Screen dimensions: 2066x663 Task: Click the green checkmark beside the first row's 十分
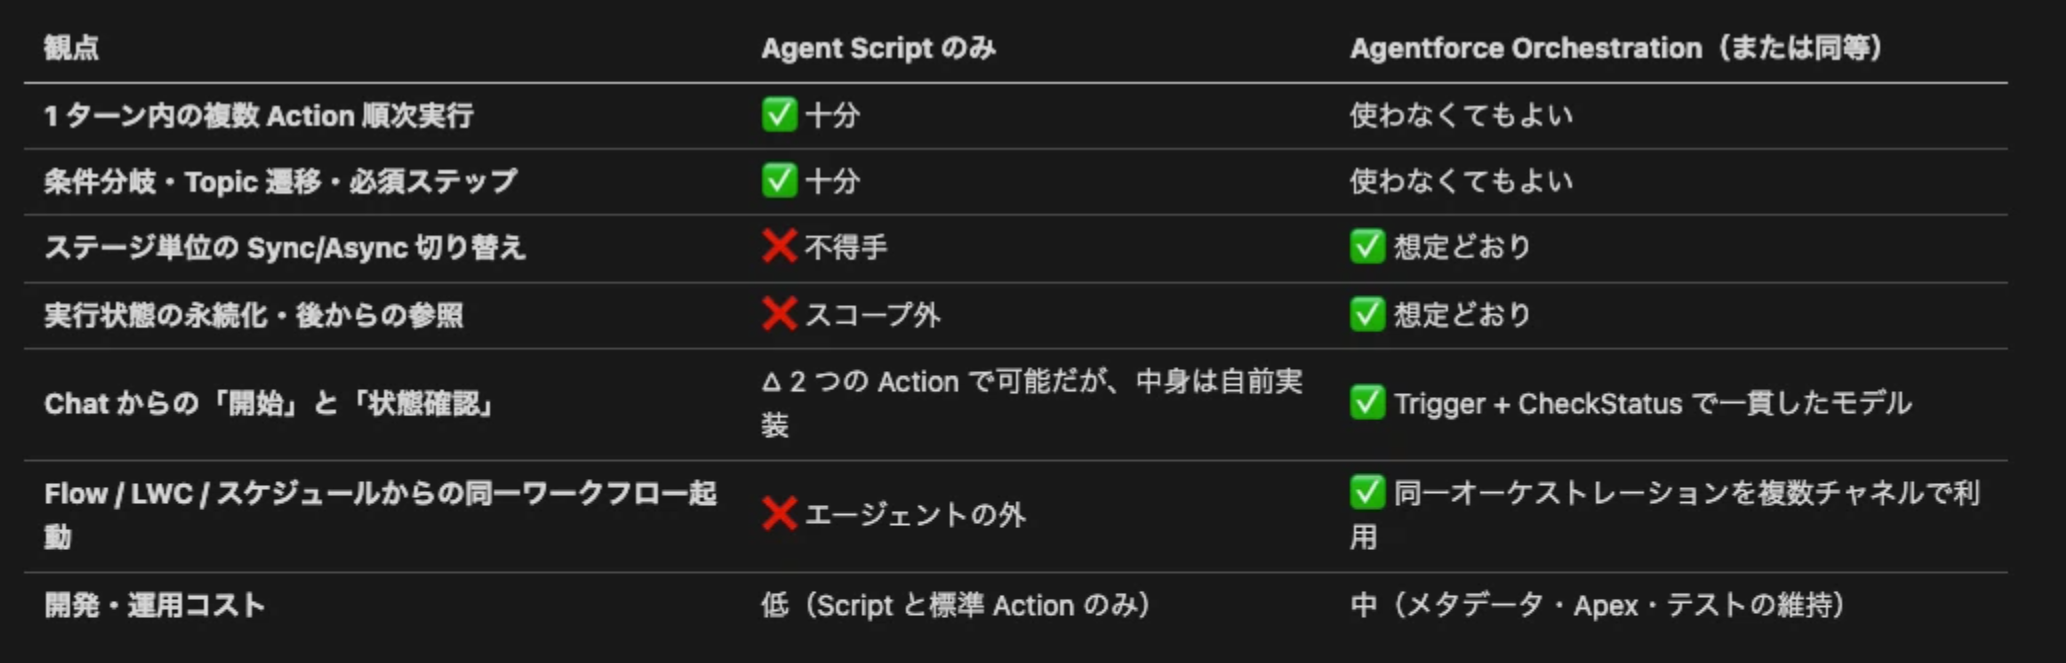coord(779,115)
